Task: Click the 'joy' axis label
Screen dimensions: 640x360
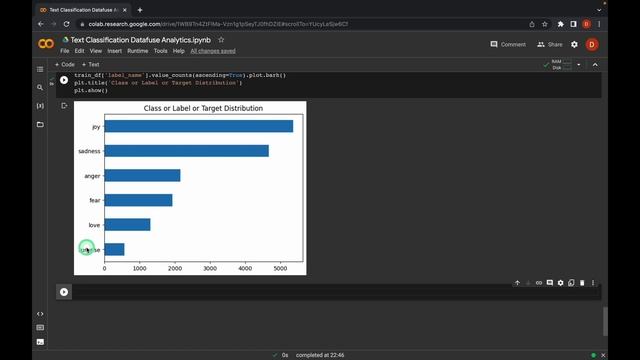Action: tap(96, 127)
